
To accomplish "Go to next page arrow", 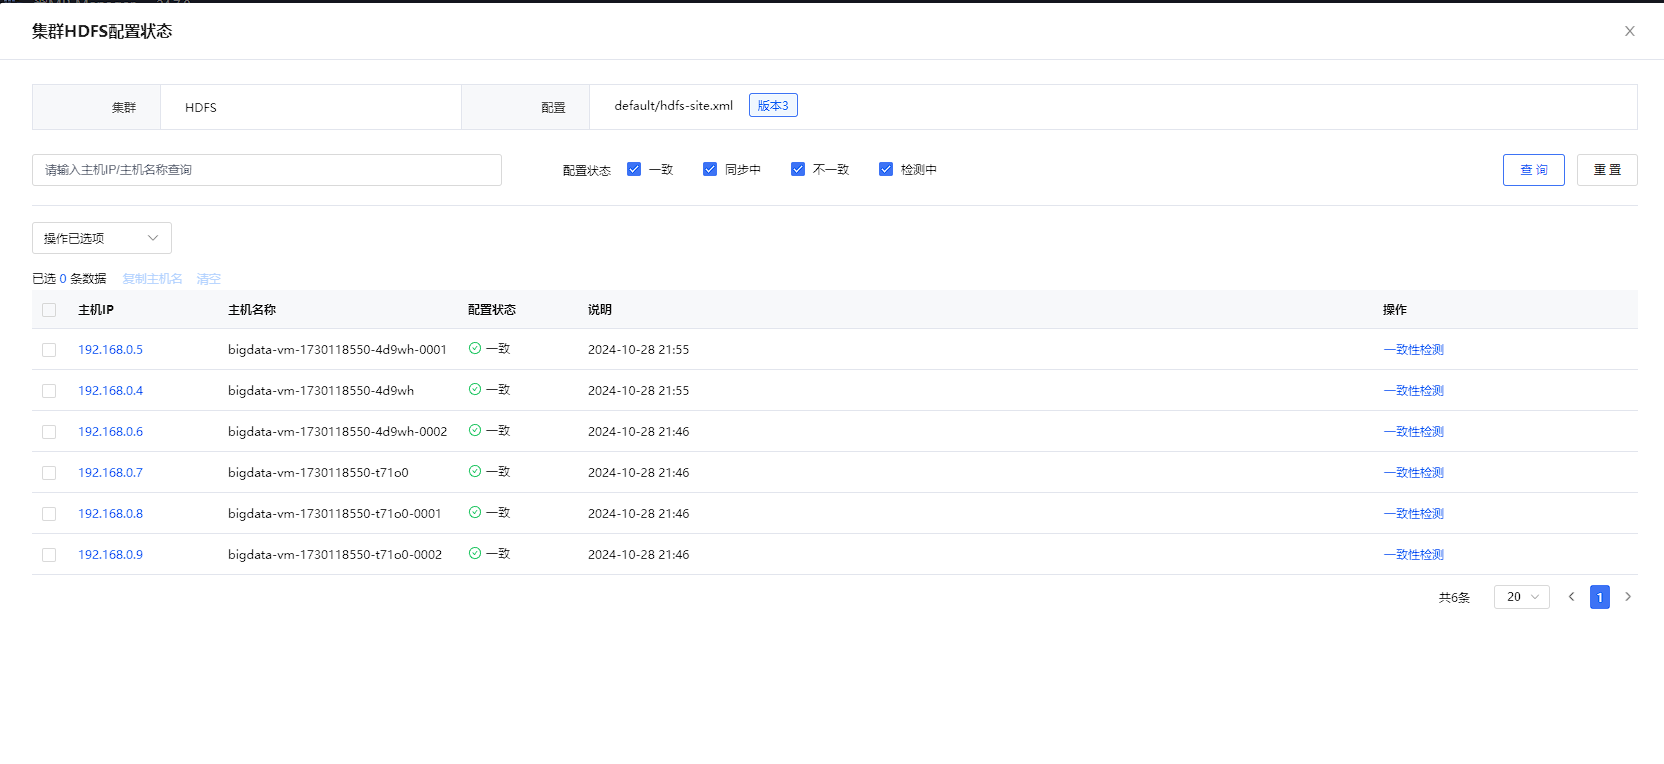I will click(1628, 597).
